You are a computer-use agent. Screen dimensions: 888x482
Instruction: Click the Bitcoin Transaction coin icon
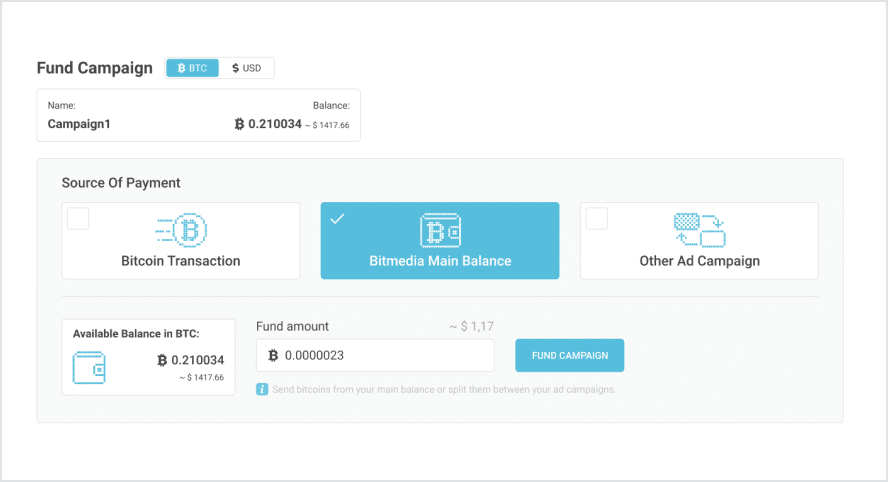[182, 231]
